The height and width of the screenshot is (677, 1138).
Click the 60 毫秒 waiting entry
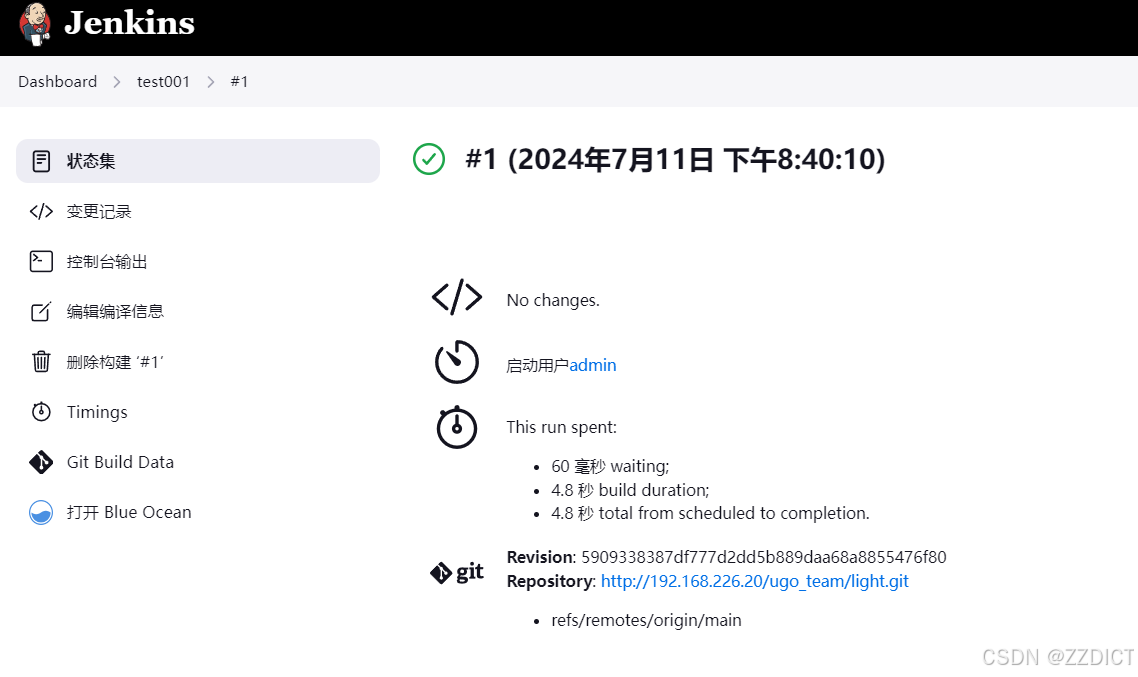pos(610,467)
